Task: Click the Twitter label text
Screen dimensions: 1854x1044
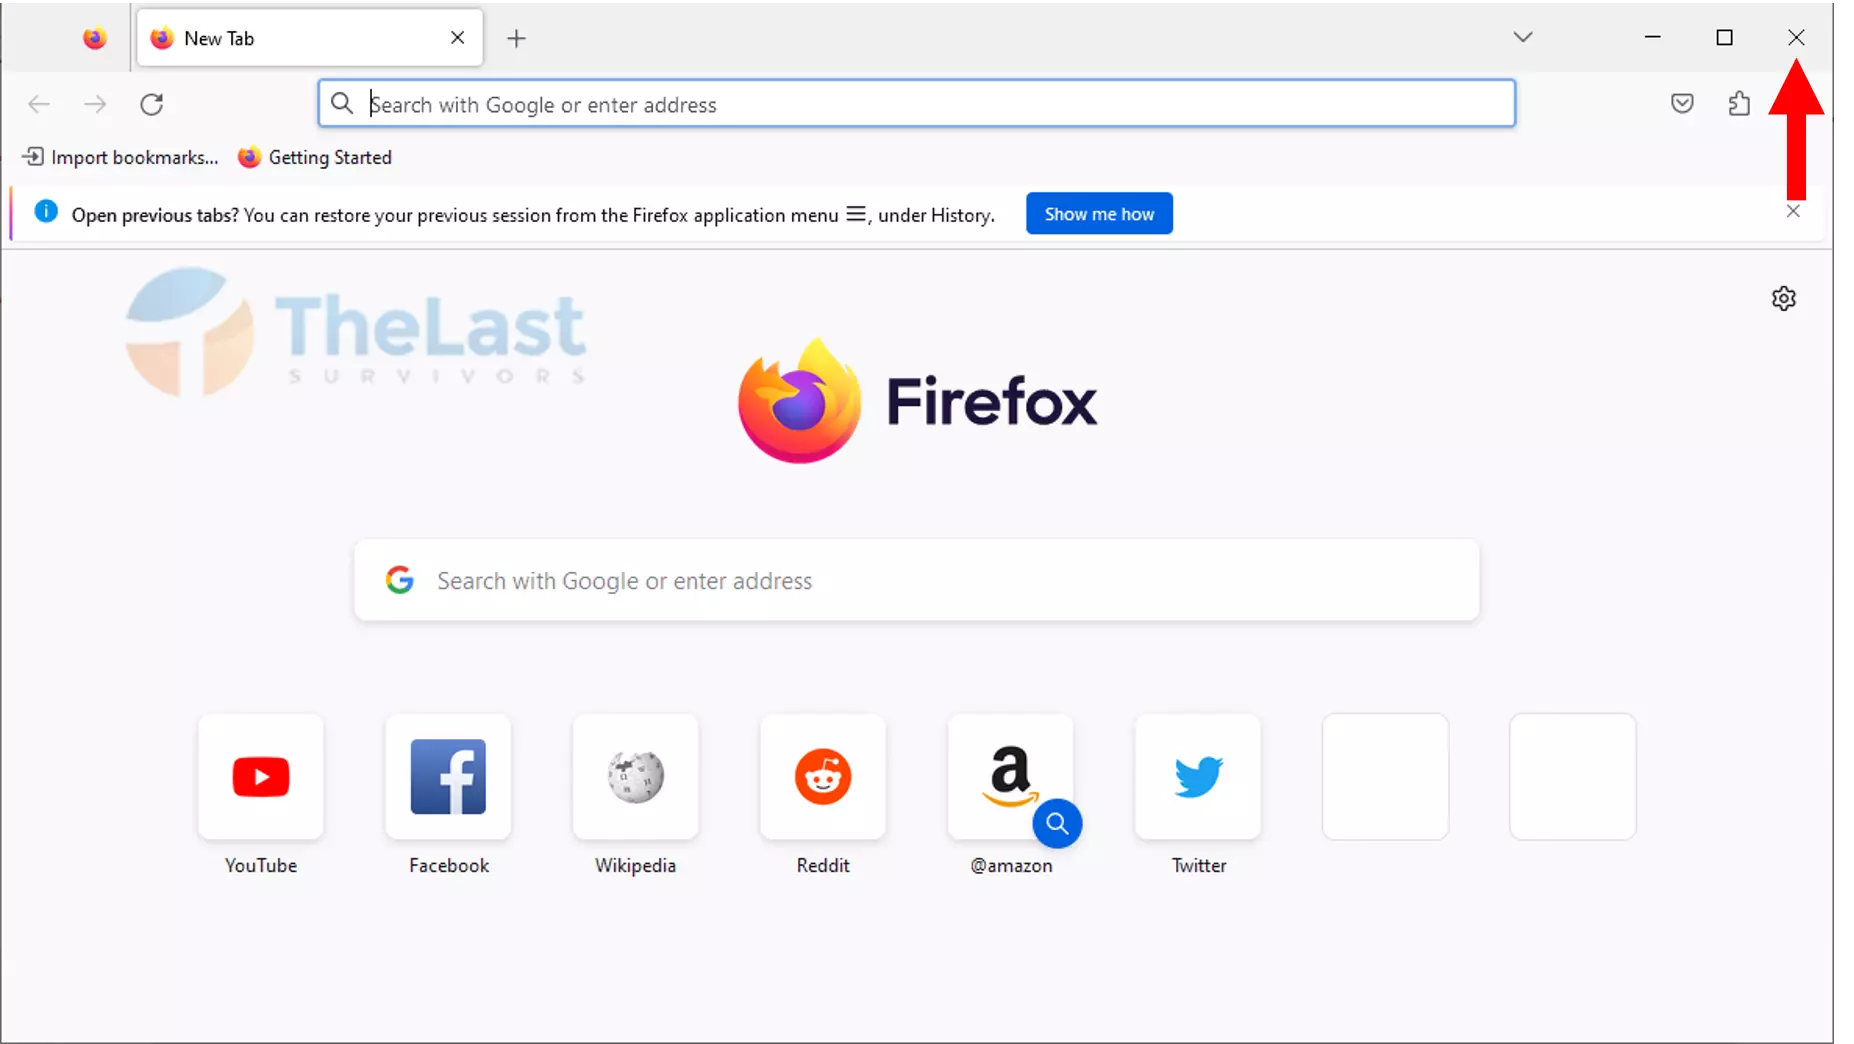Action: click(x=1199, y=865)
